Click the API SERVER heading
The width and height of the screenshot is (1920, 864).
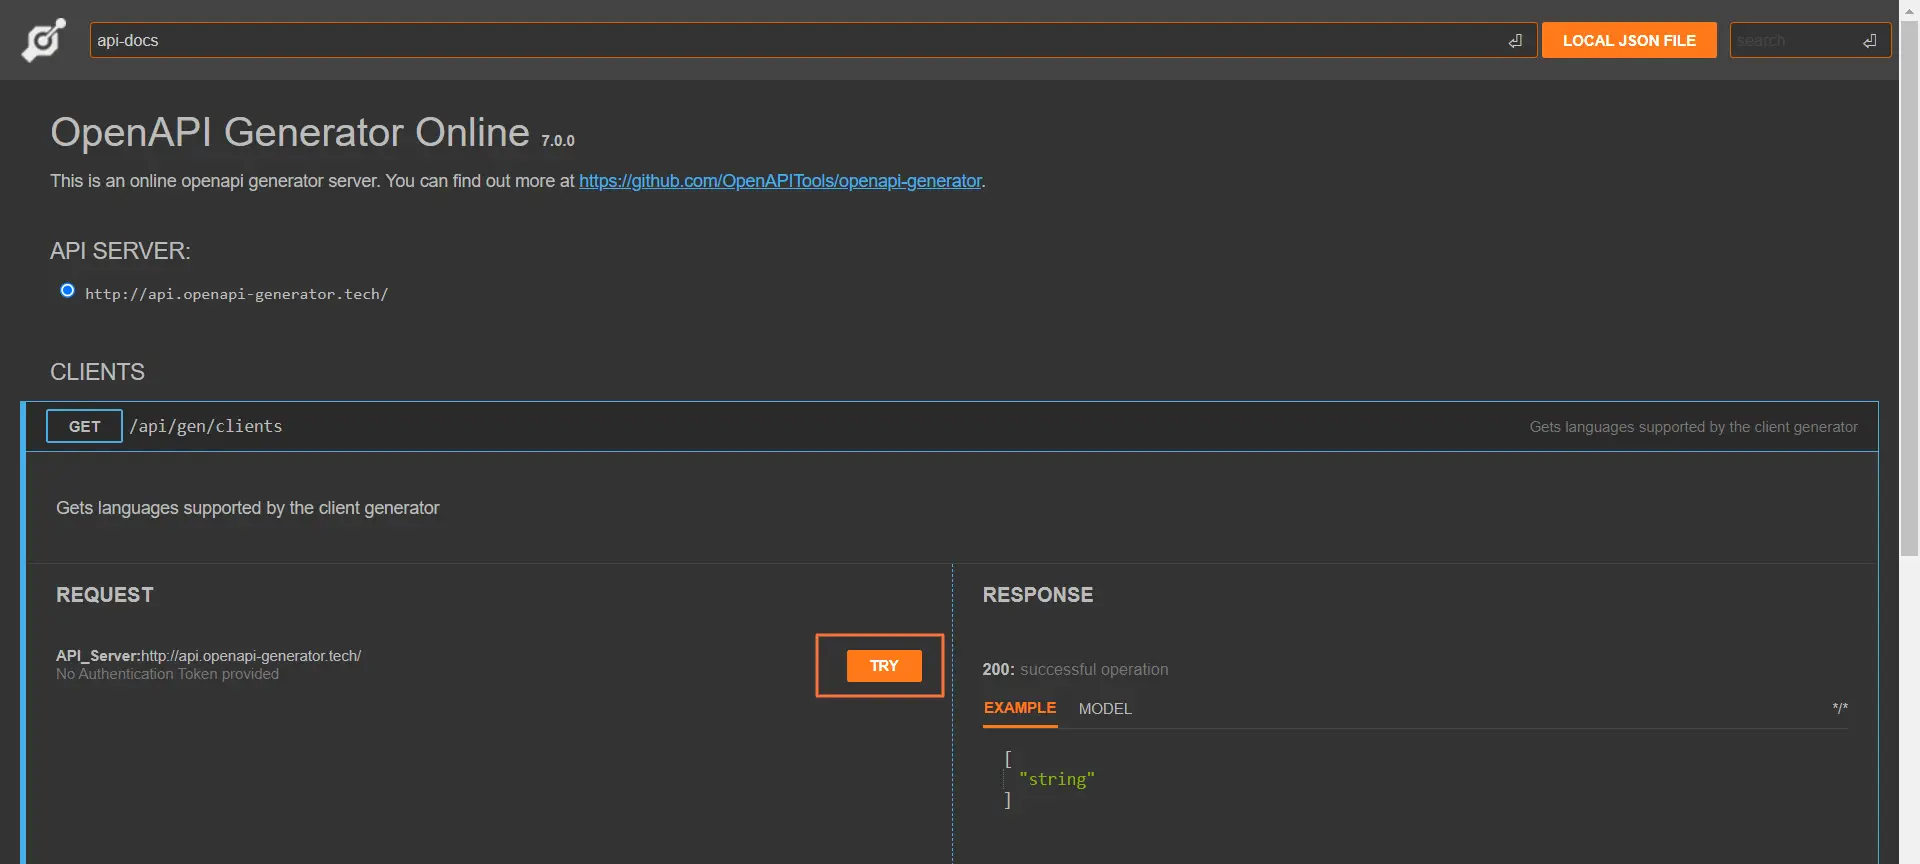120,251
